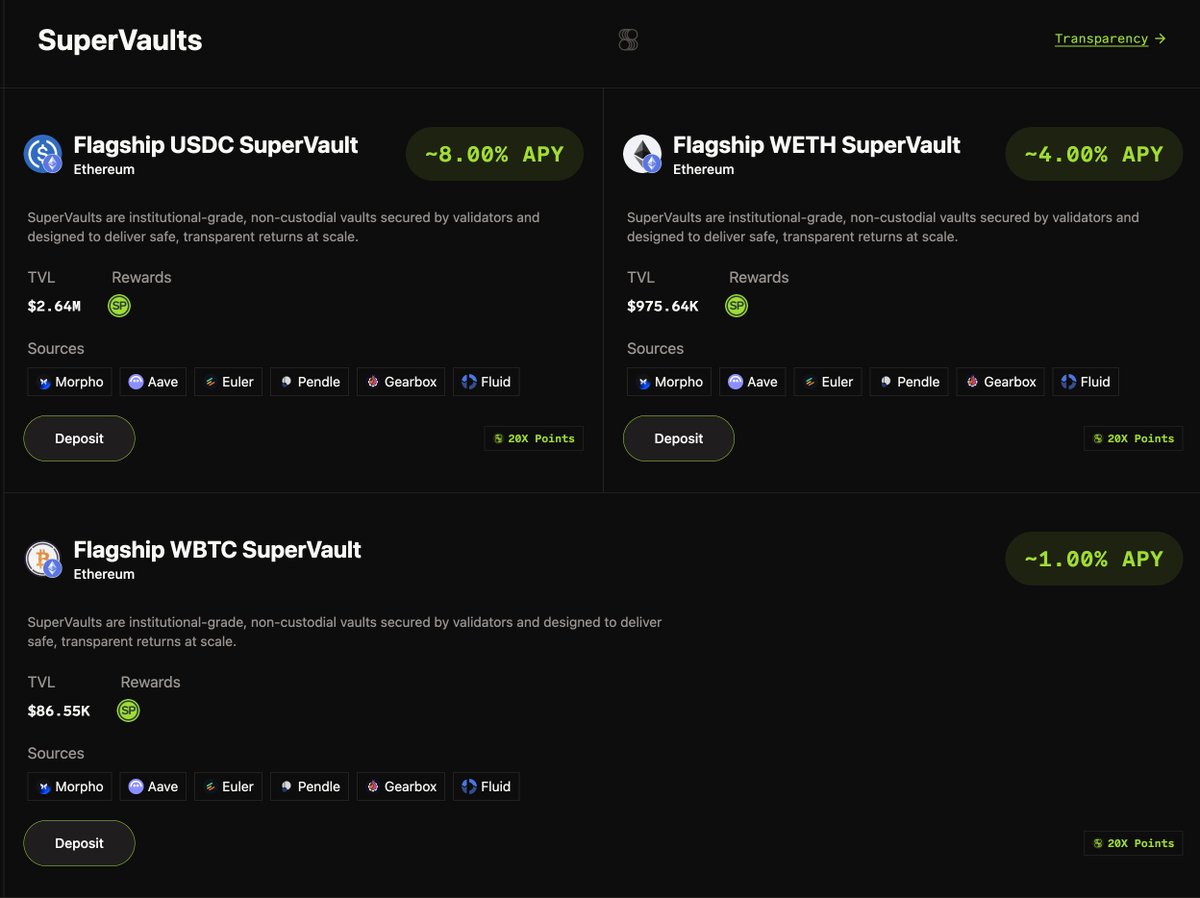Screen dimensions: 1200x898
Task: Click the 20X Points badge in USDC vault
Action: point(534,438)
